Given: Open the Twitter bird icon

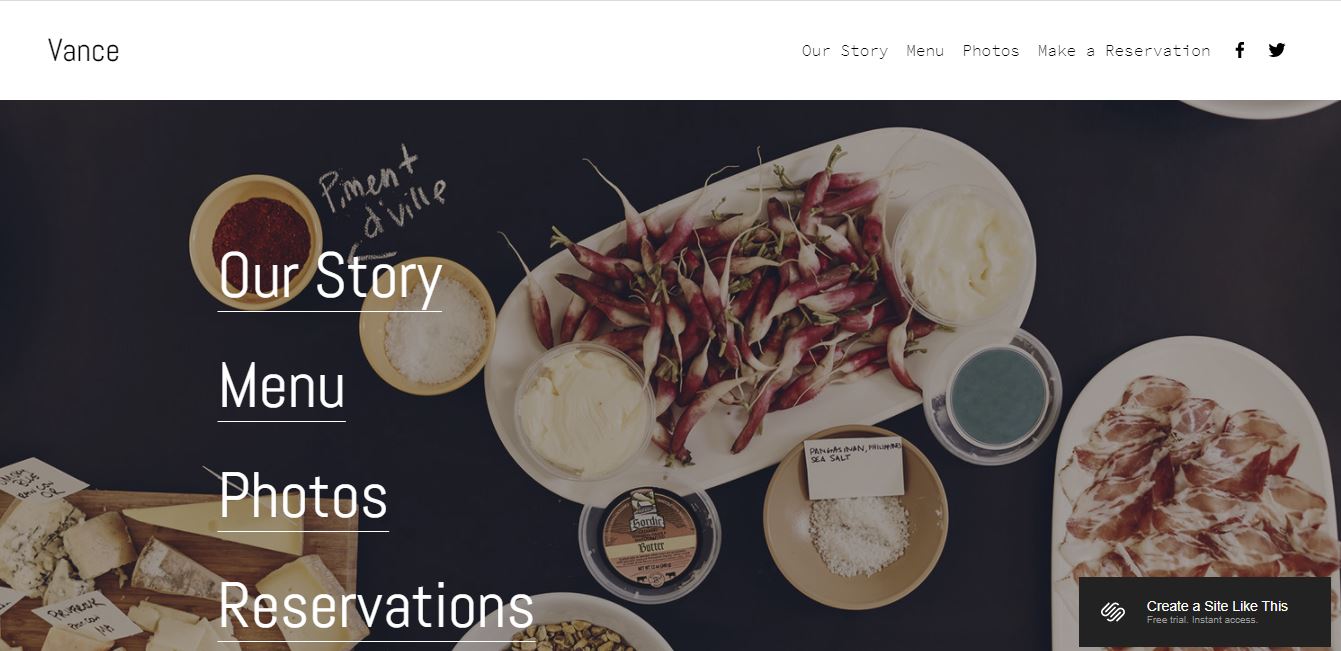Looking at the screenshot, I should pyautogui.click(x=1277, y=50).
